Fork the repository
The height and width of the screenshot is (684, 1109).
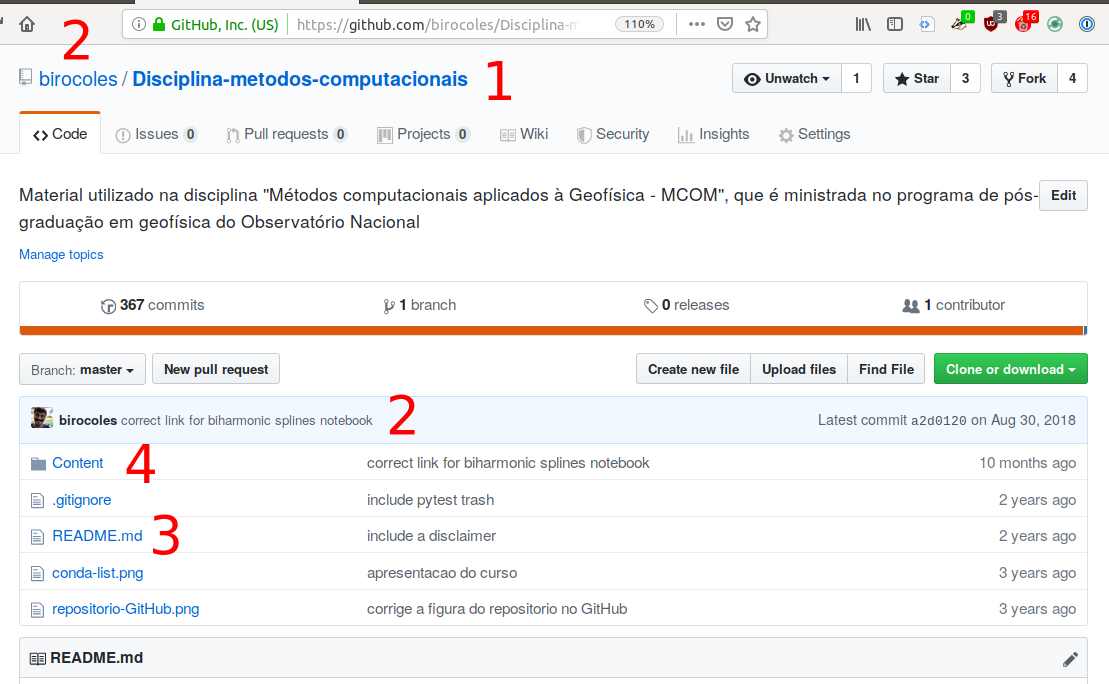[x=1024, y=79]
